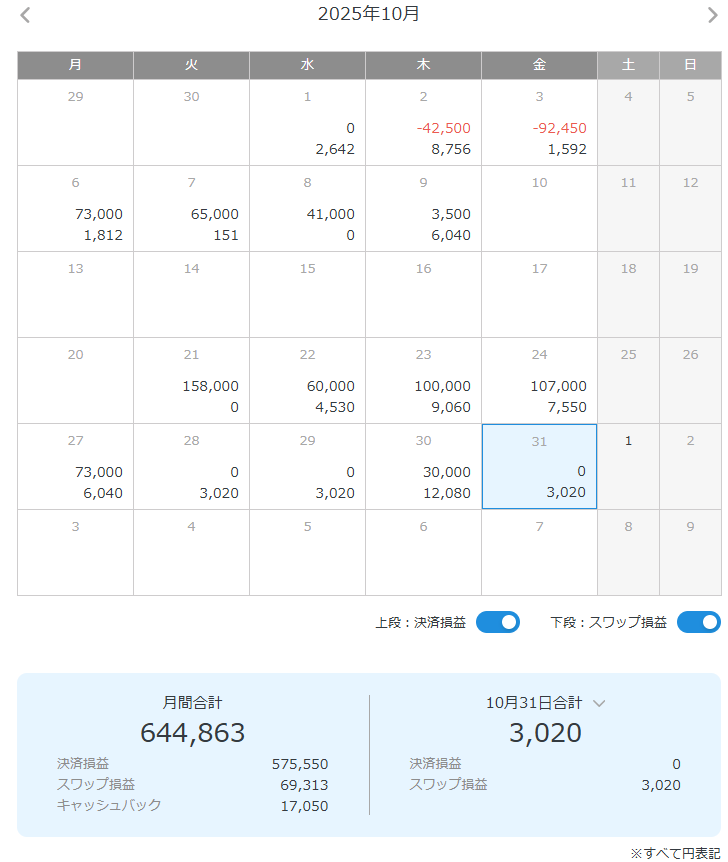Go to next month arrow

712,15
